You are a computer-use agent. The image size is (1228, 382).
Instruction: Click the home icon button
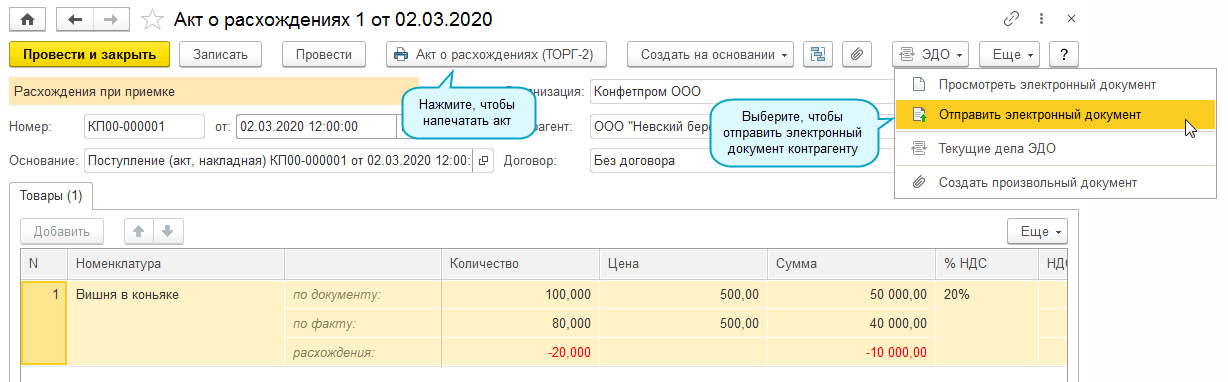[x=28, y=19]
